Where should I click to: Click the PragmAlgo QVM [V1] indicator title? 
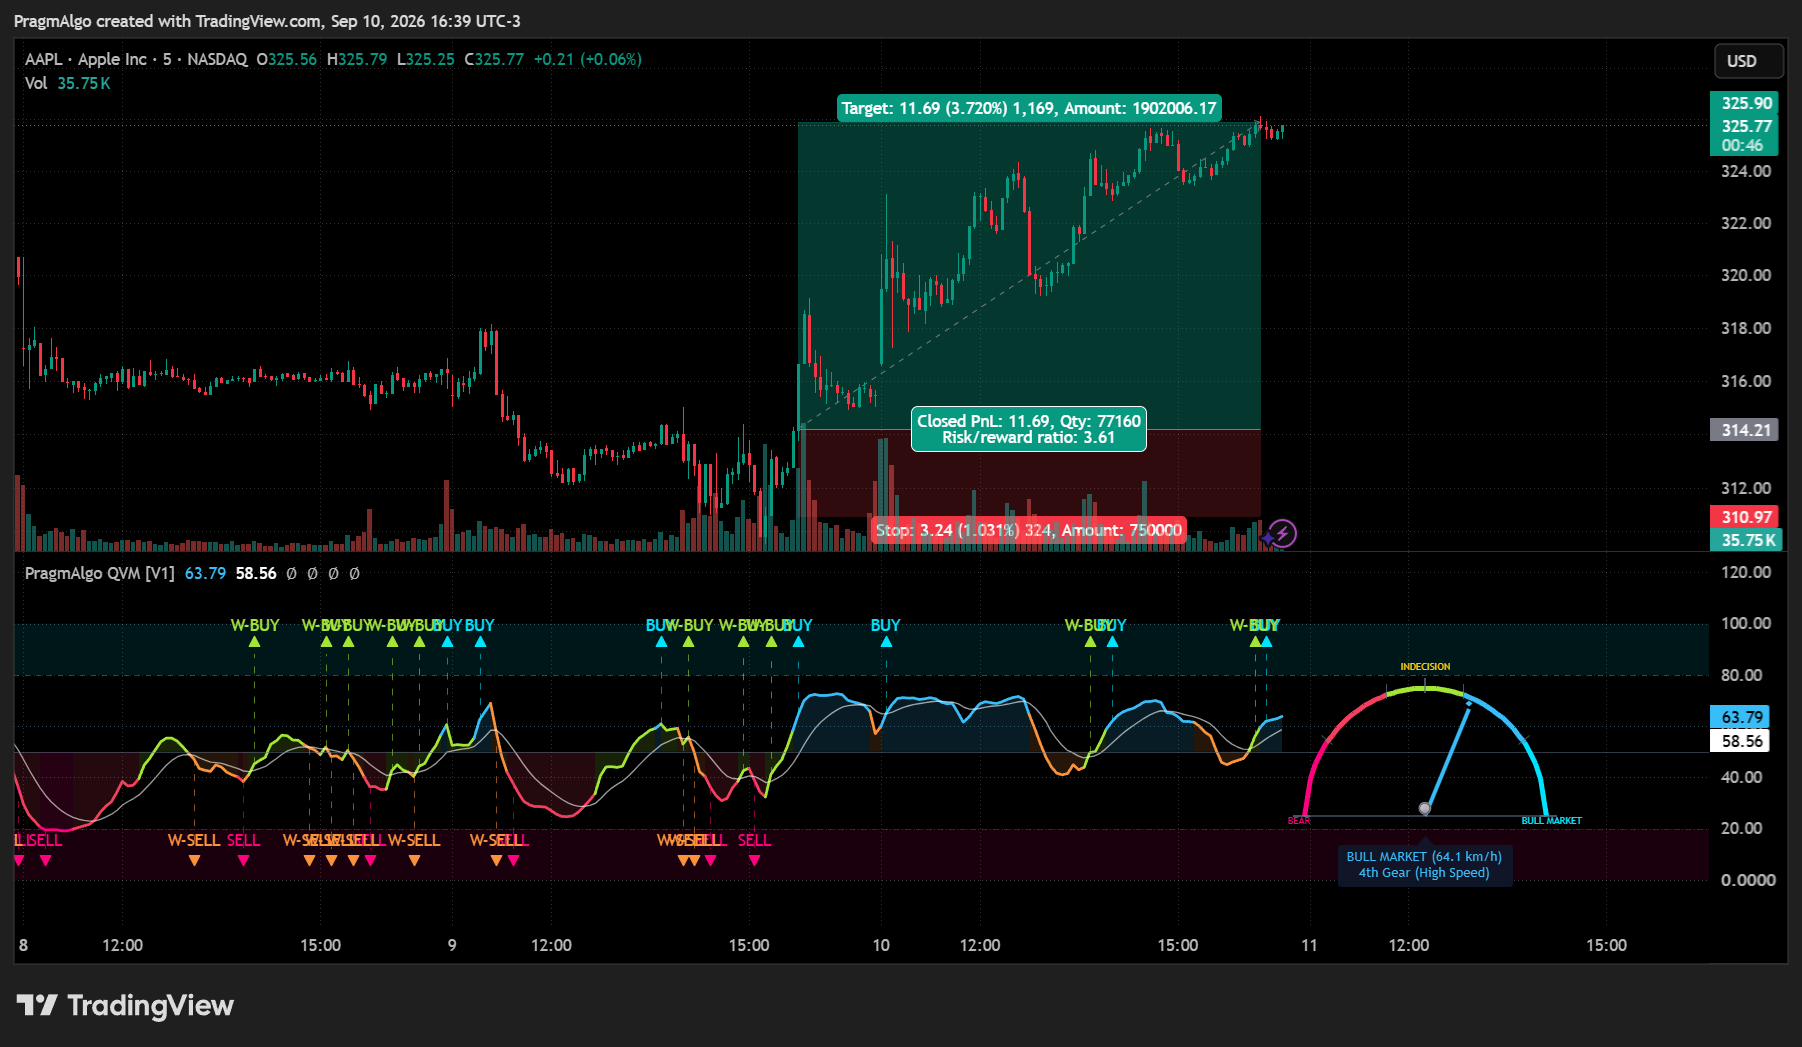[100, 573]
